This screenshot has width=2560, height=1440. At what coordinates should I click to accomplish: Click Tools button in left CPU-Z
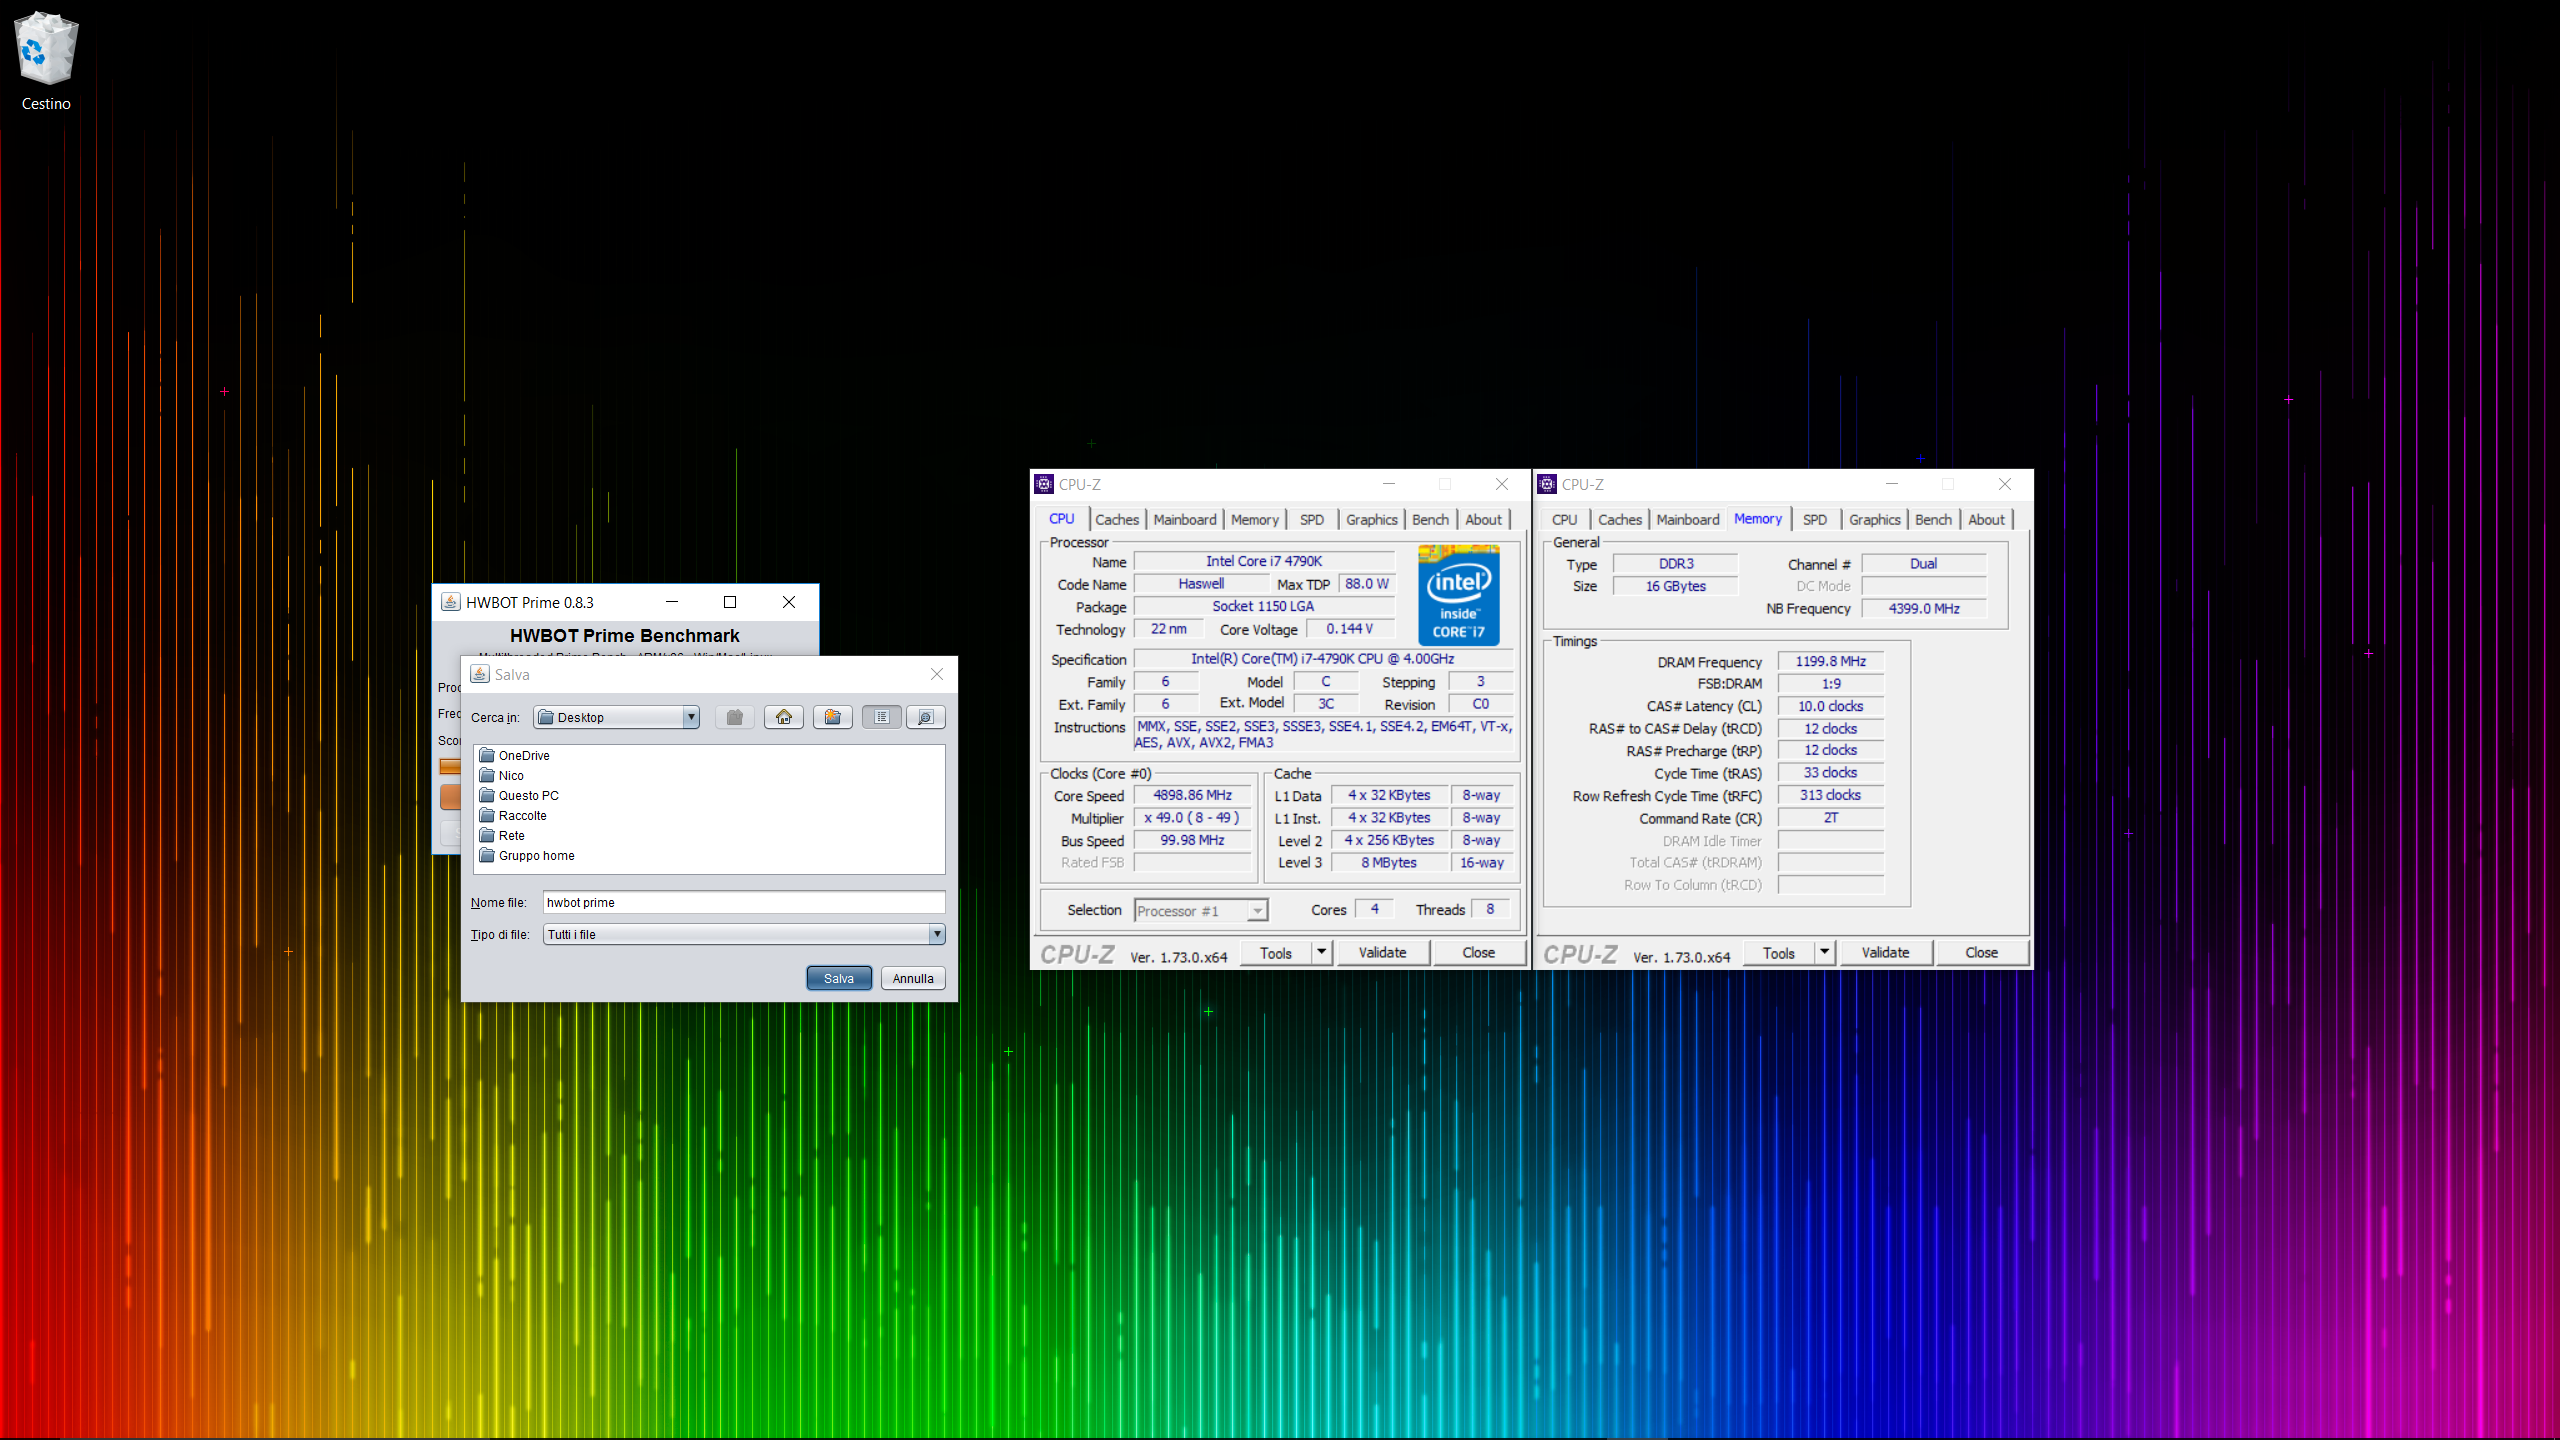point(1276,953)
